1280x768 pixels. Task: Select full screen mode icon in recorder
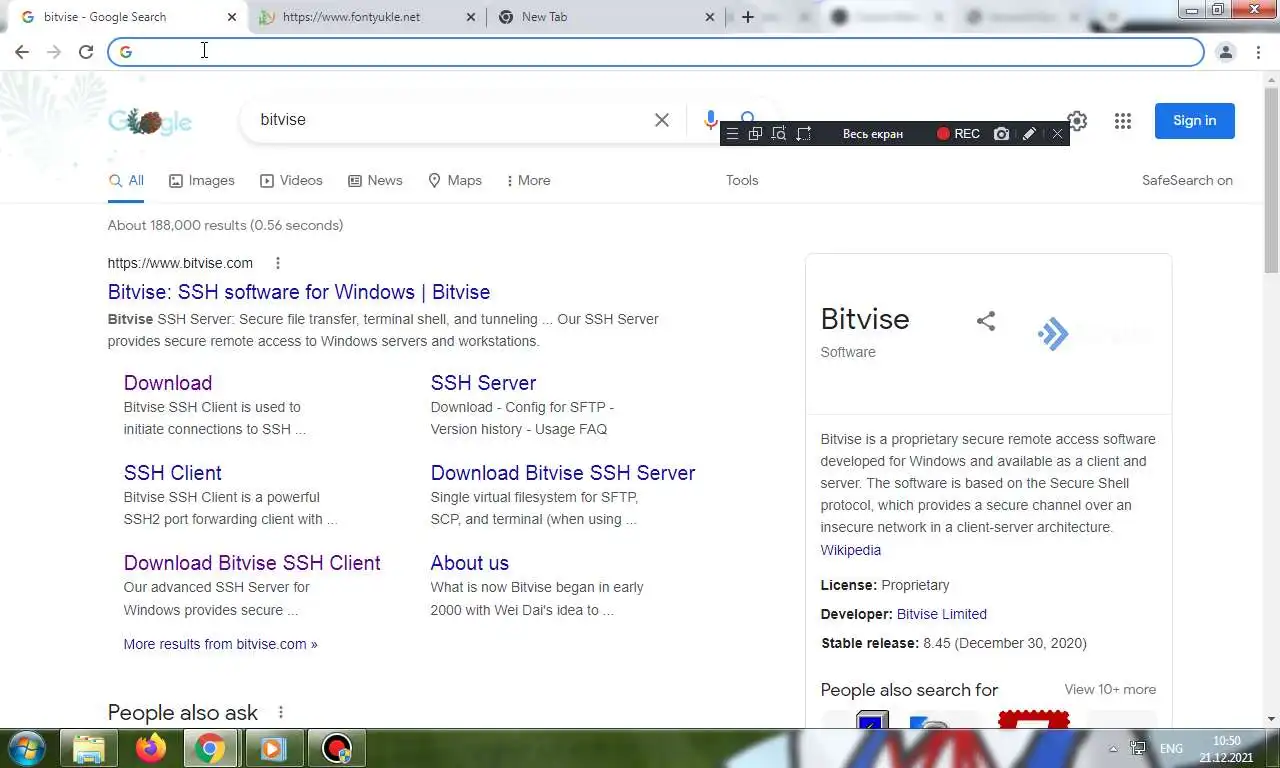[803, 134]
